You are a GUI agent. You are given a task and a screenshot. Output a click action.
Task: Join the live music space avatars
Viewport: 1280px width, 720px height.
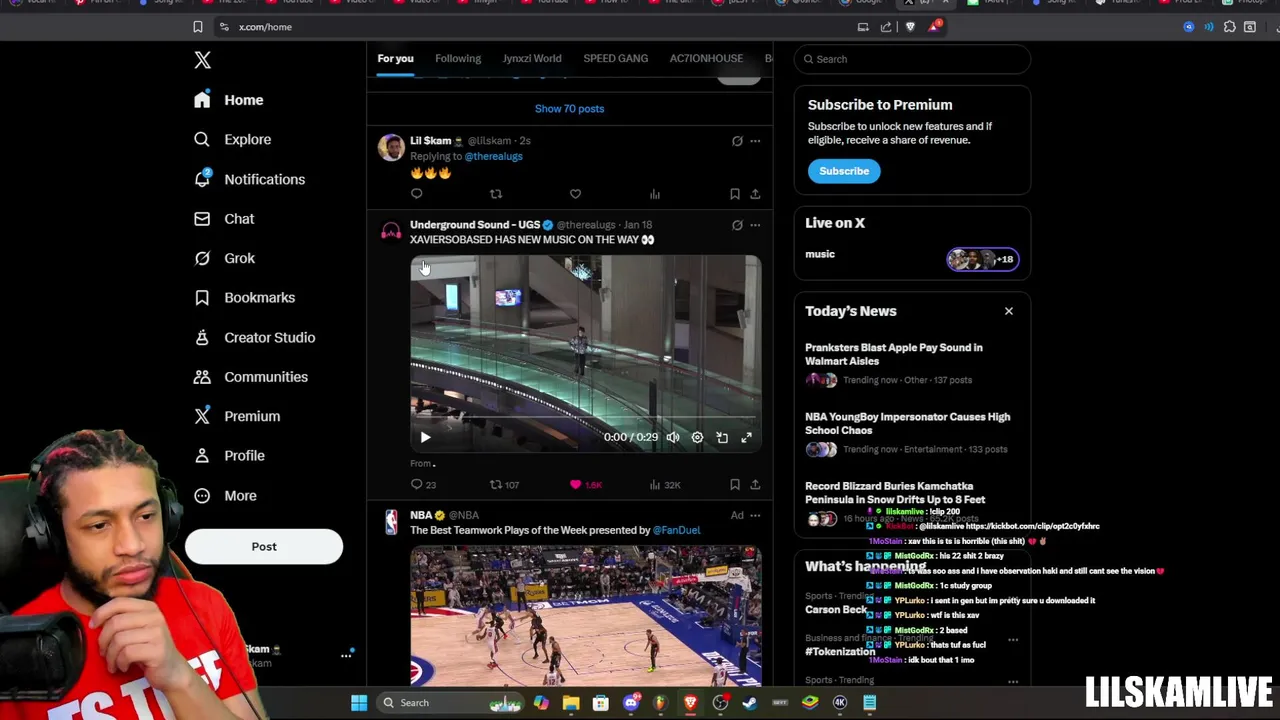tap(983, 259)
